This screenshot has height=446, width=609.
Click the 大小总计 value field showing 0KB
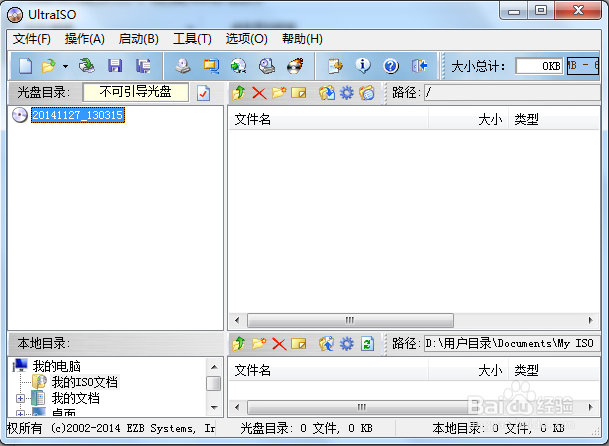[x=539, y=66]
